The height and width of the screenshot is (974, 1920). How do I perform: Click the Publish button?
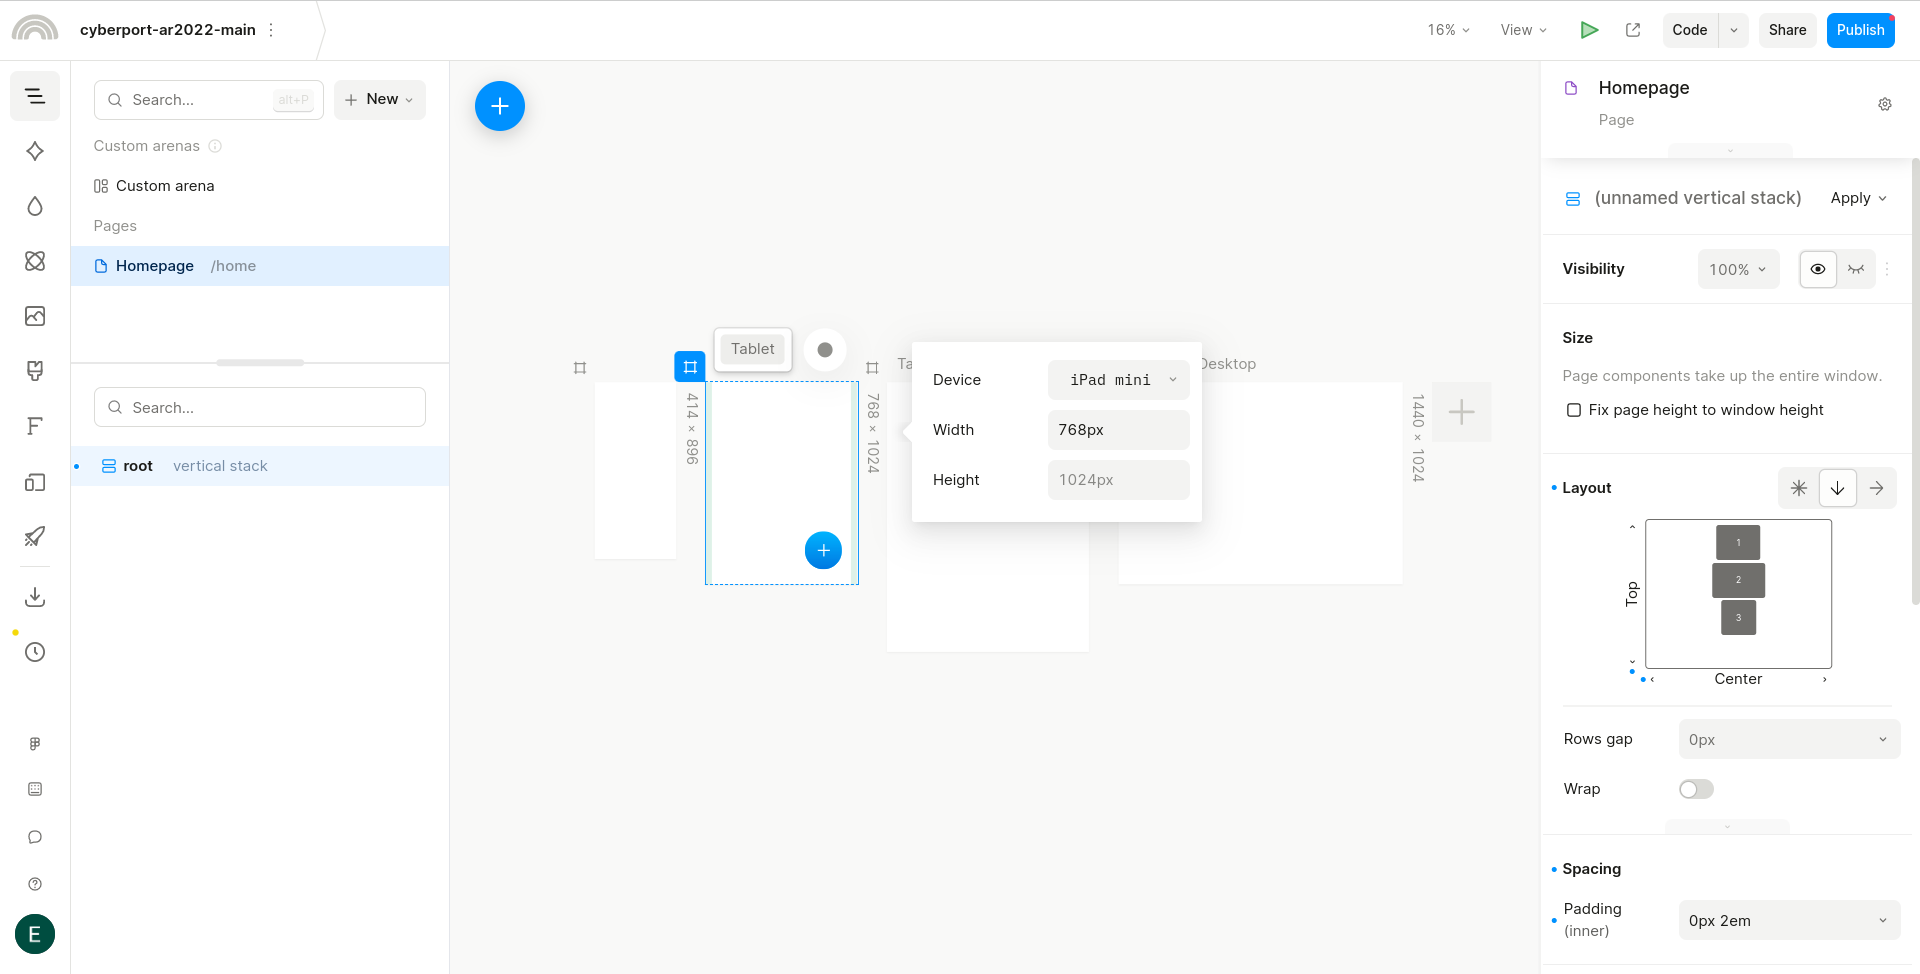[1860, 30]
